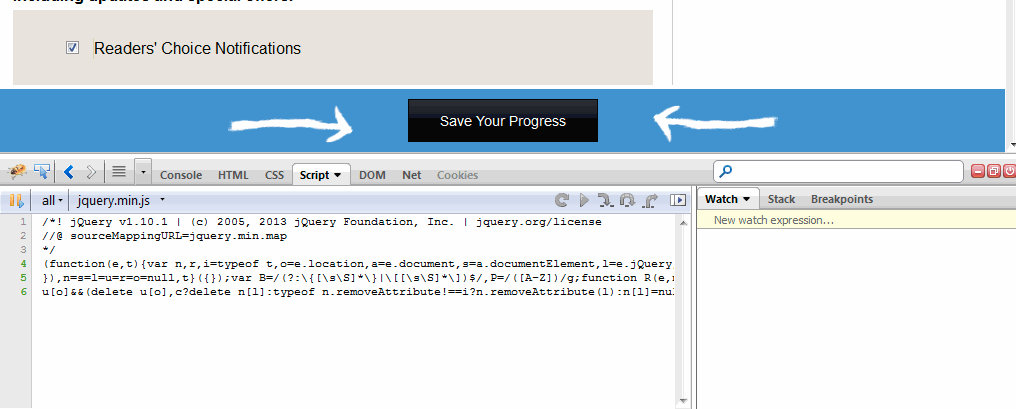Image resolution: width=1016 pixels, height=409 pixels.
Task: Click the Step Out icon
Action: (650, 200)
